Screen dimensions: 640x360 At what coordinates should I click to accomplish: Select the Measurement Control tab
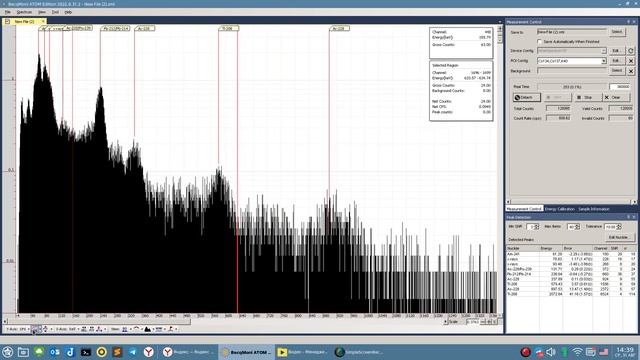tap(524, 209)
